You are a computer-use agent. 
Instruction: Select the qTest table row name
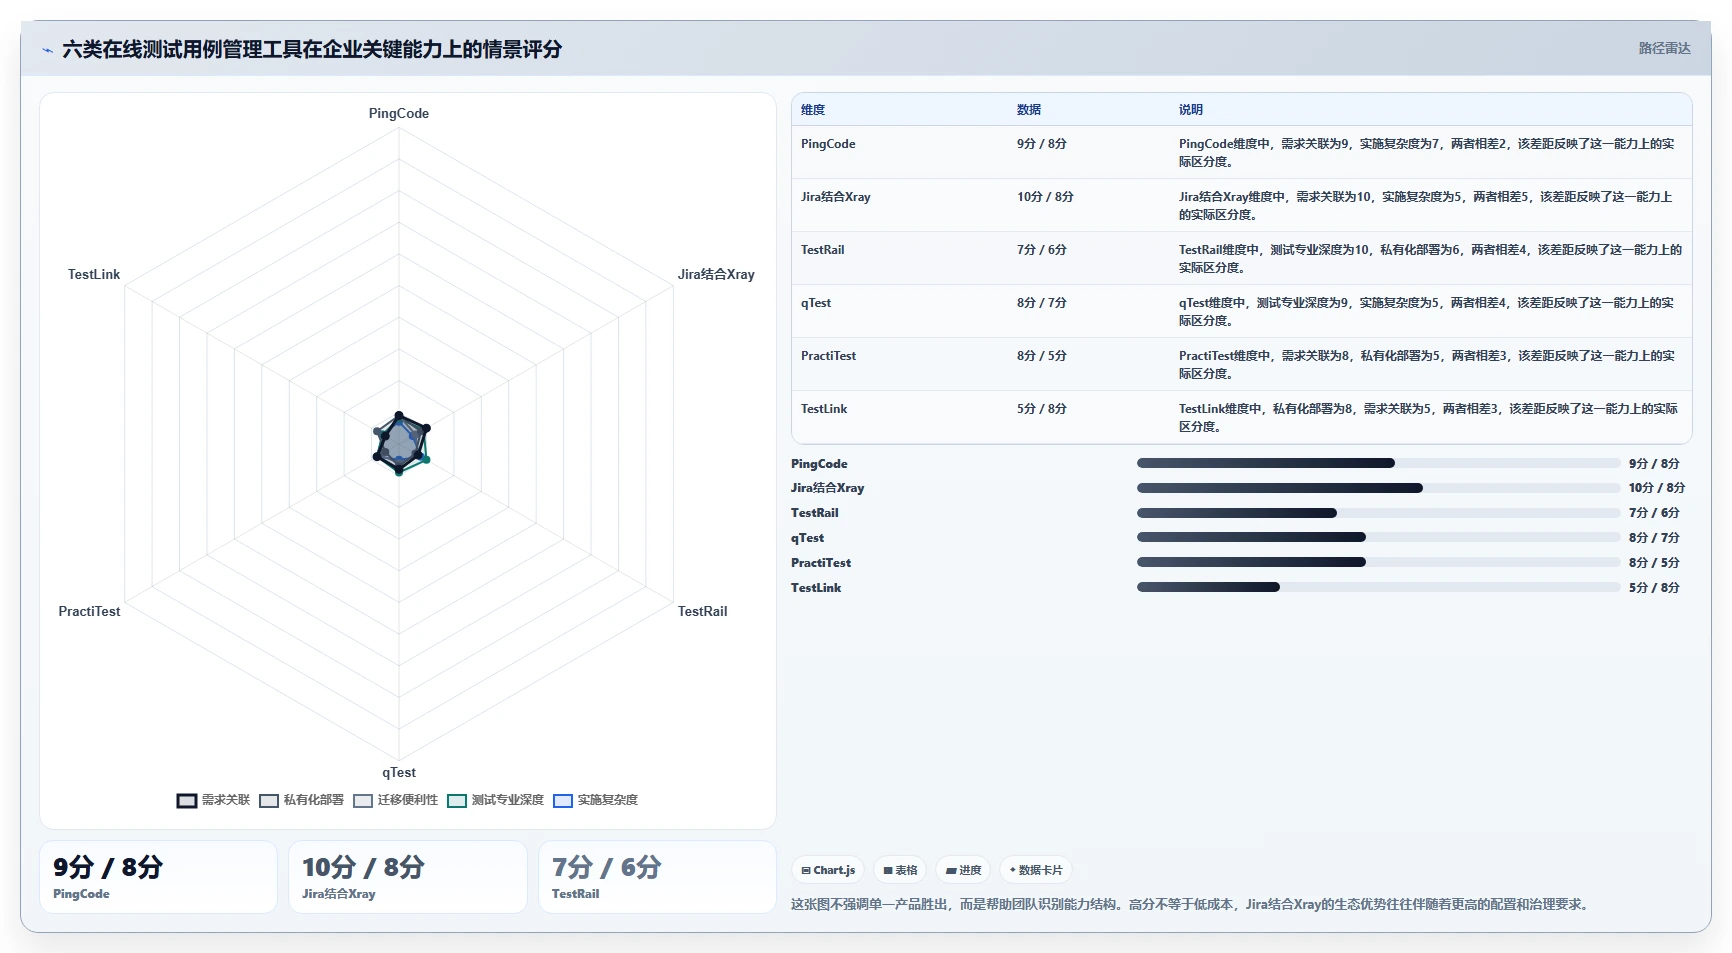point(816,303)
